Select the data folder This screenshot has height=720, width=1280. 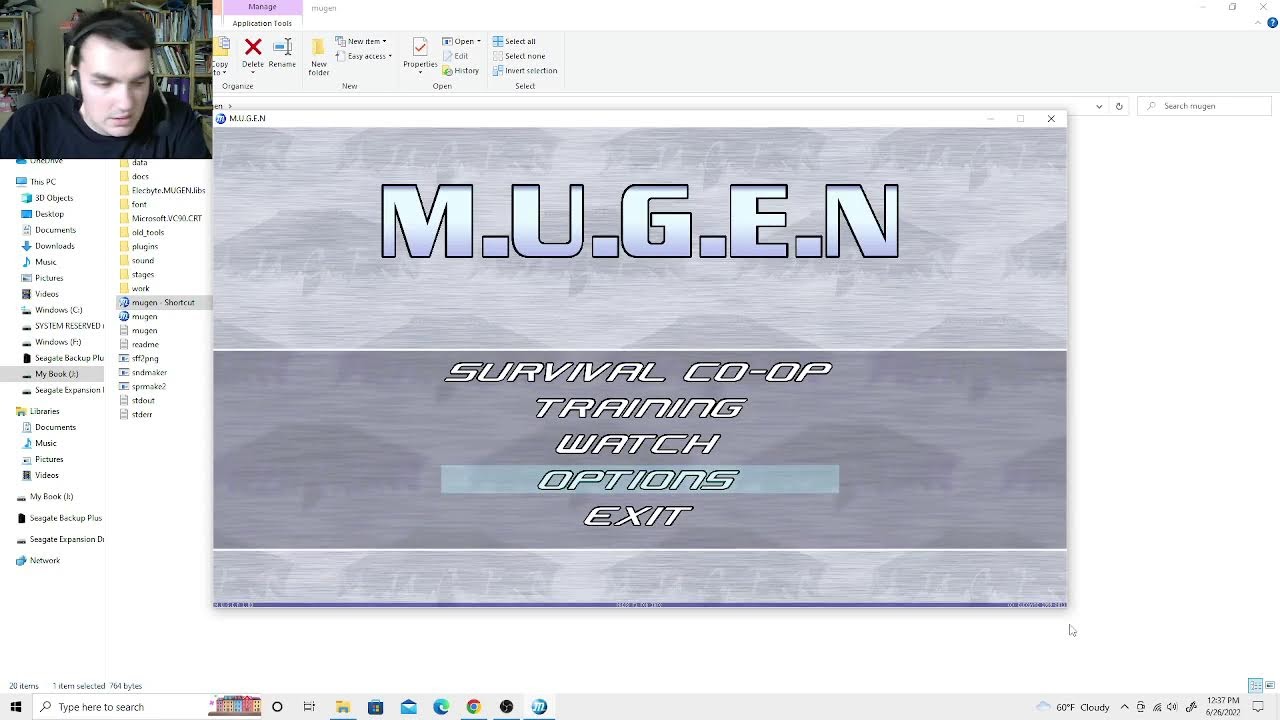(133, 162)
